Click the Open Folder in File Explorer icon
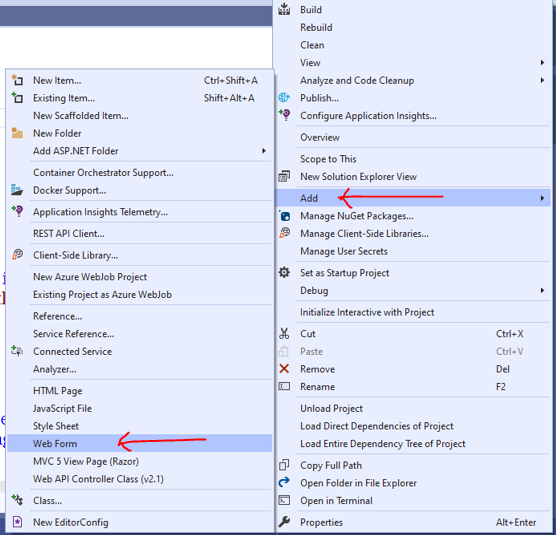The width and height of the screenshot is (556, 535). click(284, 483)
